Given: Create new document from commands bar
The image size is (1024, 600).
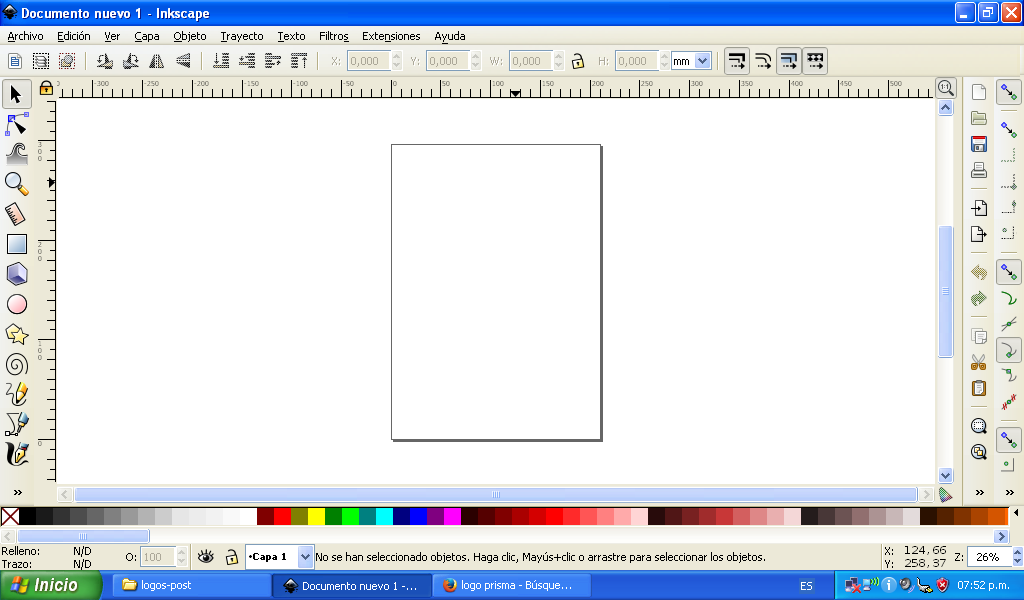Looking at the screenshot, I should pyautogui.click(x=978, y=92).
